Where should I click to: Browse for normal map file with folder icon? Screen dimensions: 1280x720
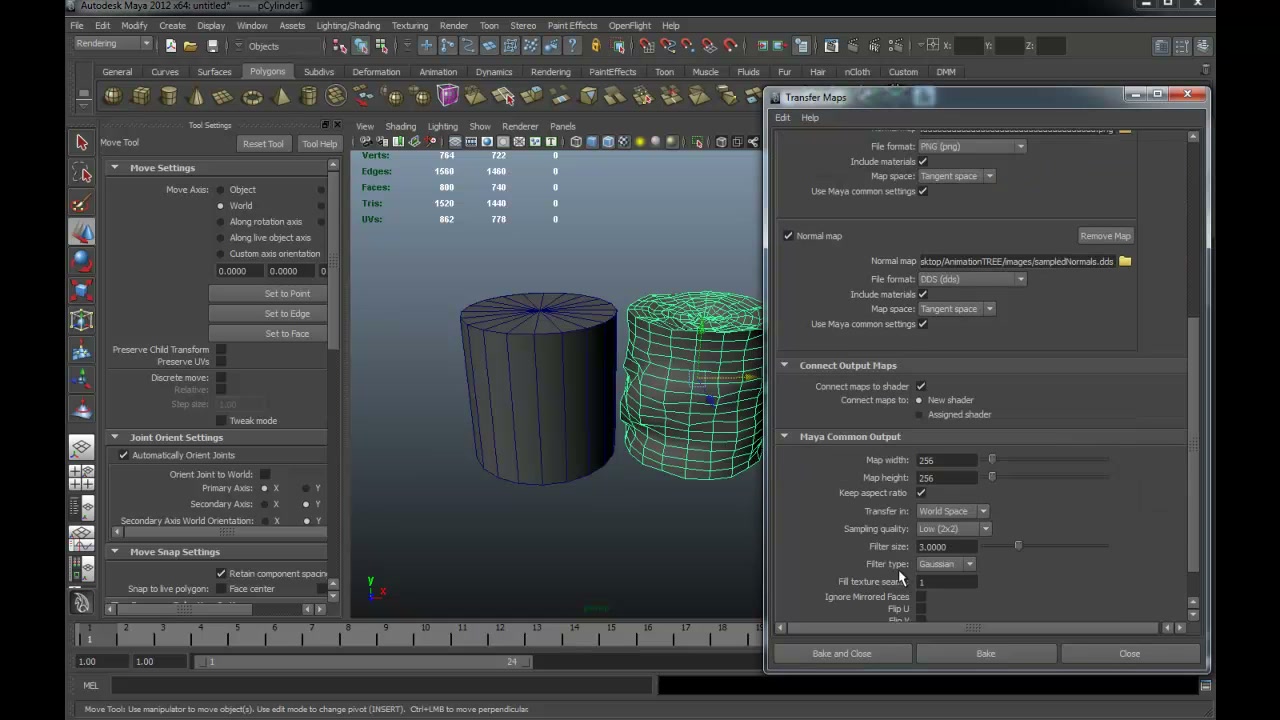click(x=1125, y=261)
